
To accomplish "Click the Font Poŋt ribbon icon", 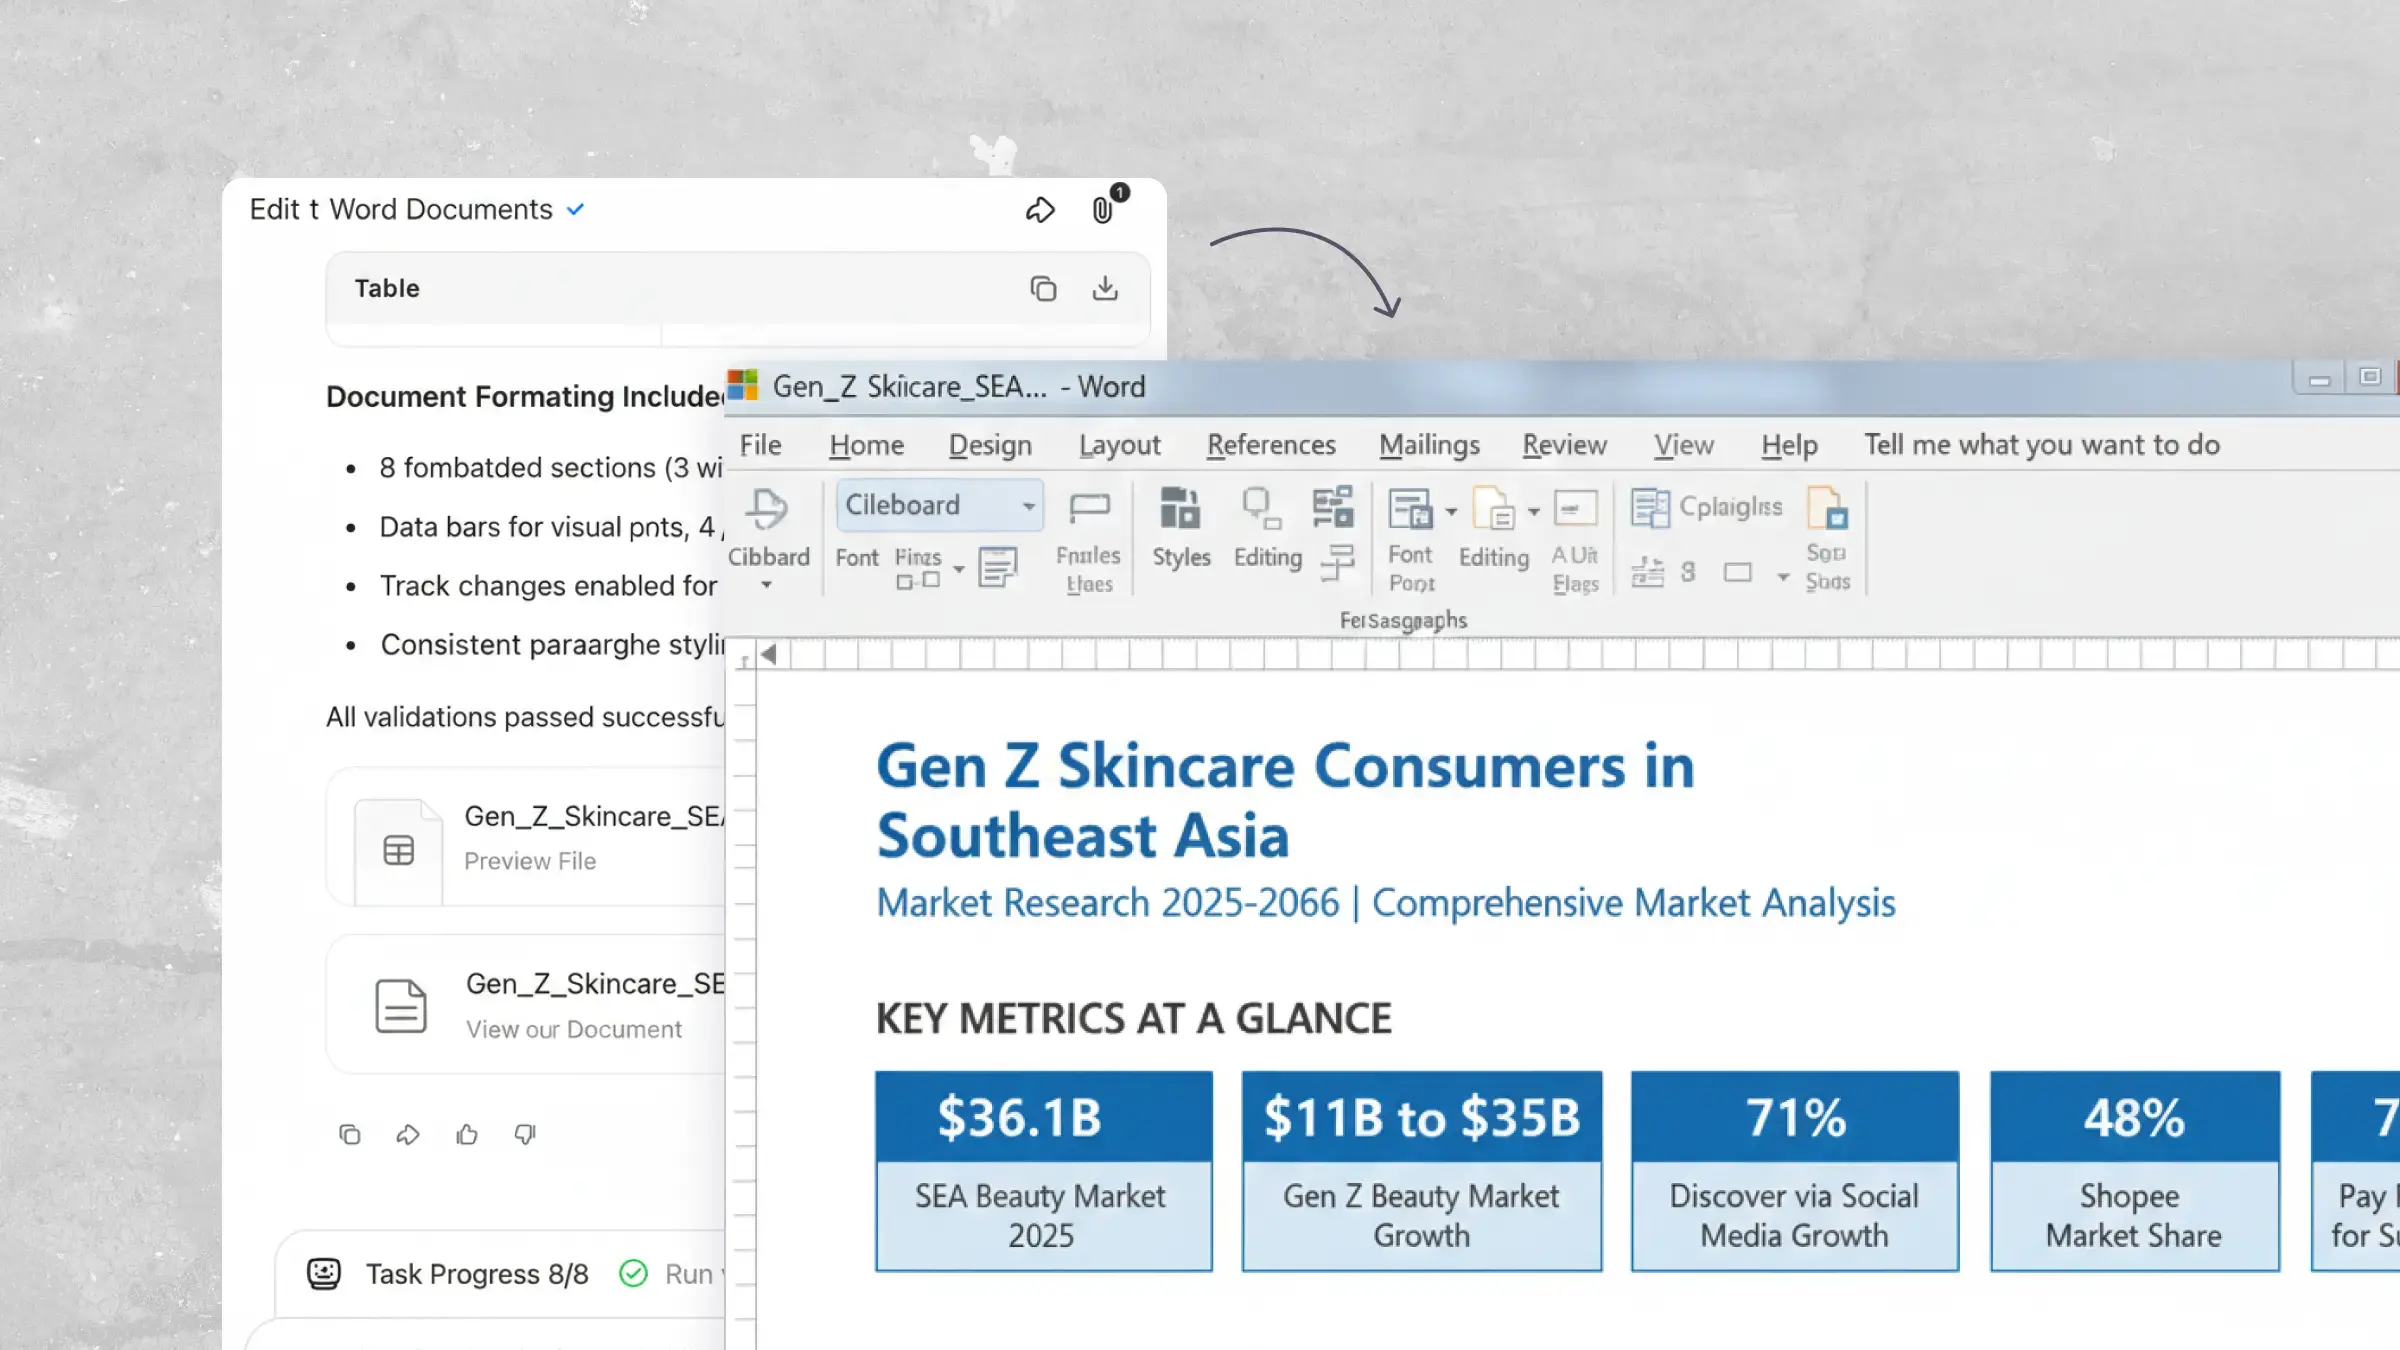I will tap(1410, 509).
